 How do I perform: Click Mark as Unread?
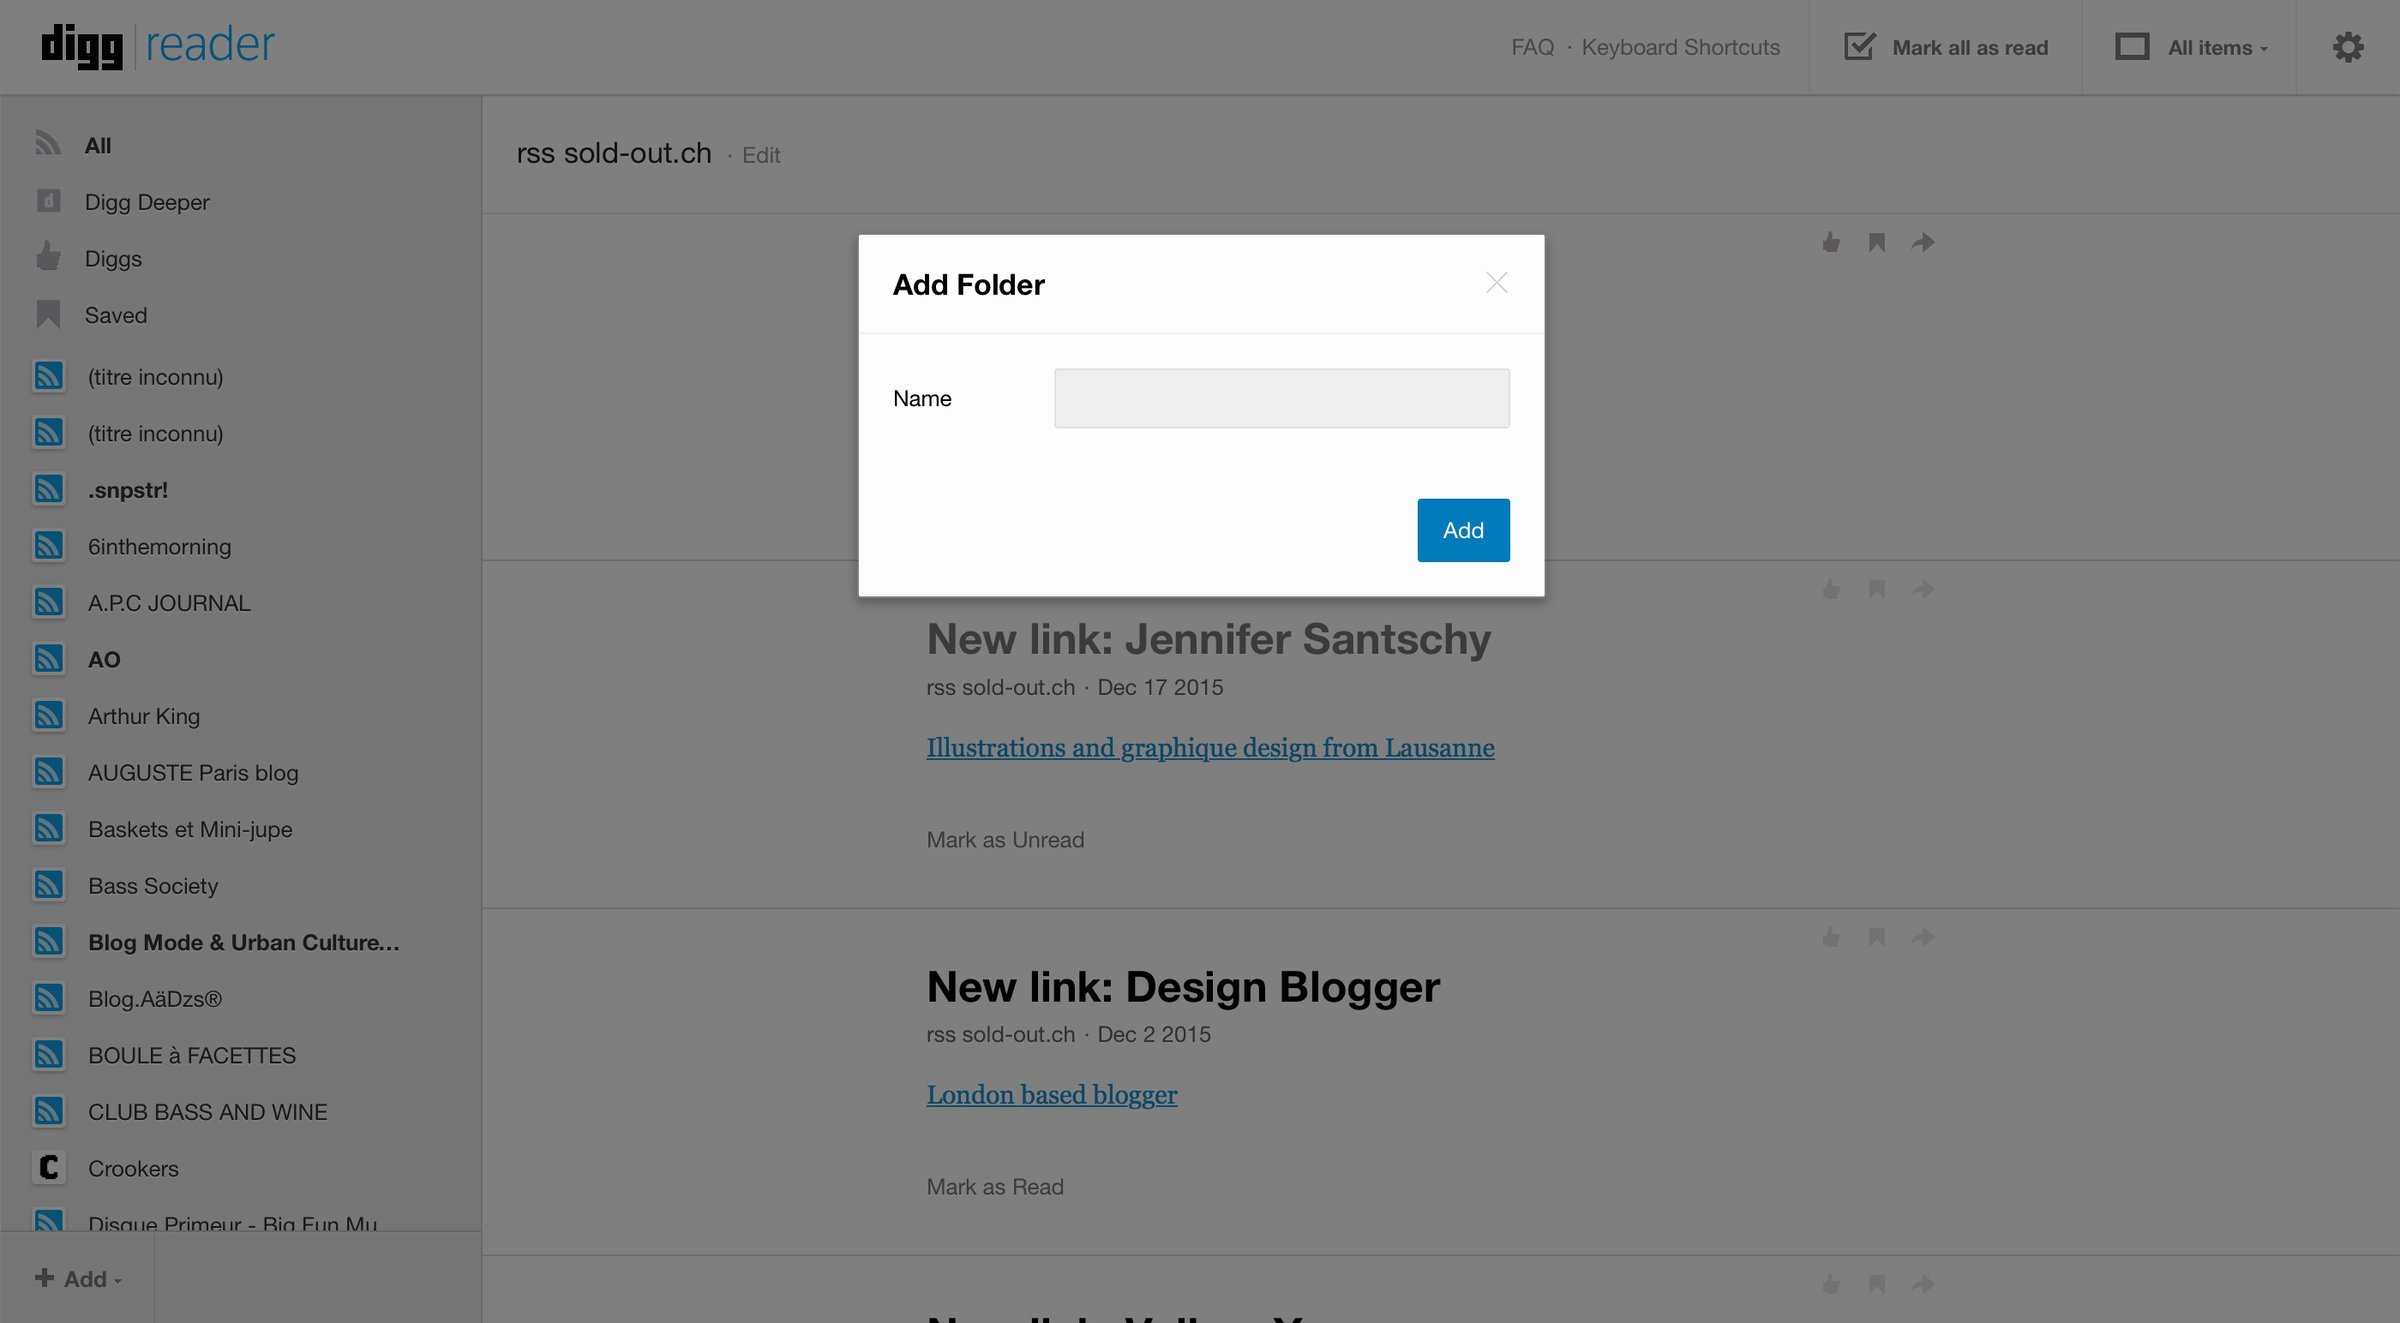click(x=1005, y=840)
